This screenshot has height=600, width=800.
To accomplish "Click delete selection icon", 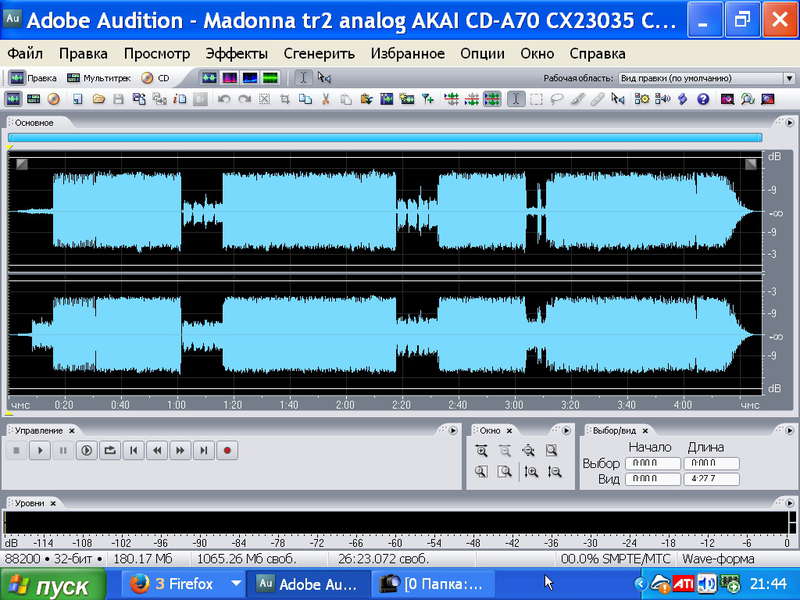I will [x=264, y=99].
